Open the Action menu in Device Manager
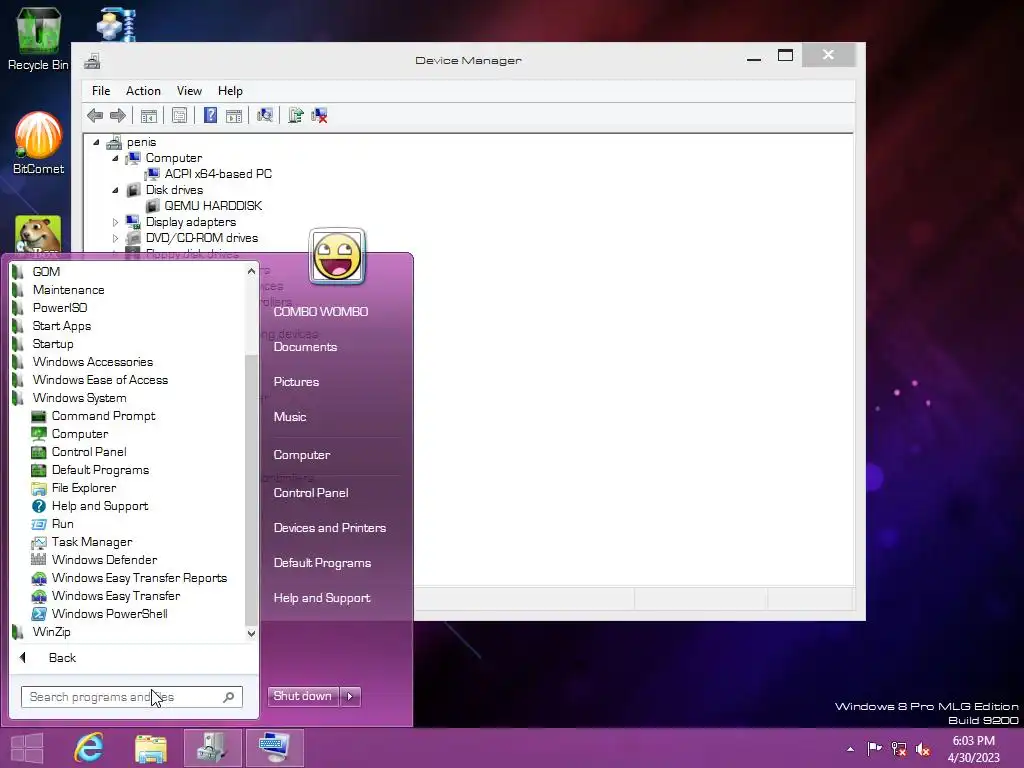Screen dimensions: 1024x768 point(143,91)
